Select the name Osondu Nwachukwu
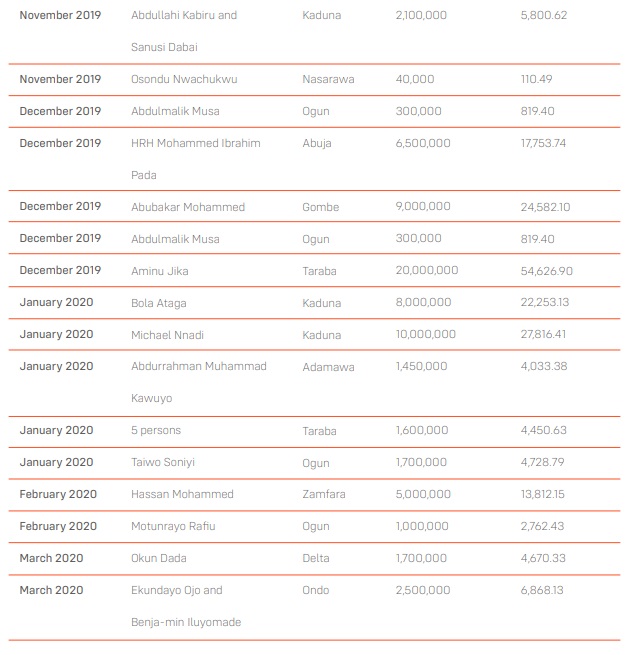625x655 pixels. pos(184,79)
